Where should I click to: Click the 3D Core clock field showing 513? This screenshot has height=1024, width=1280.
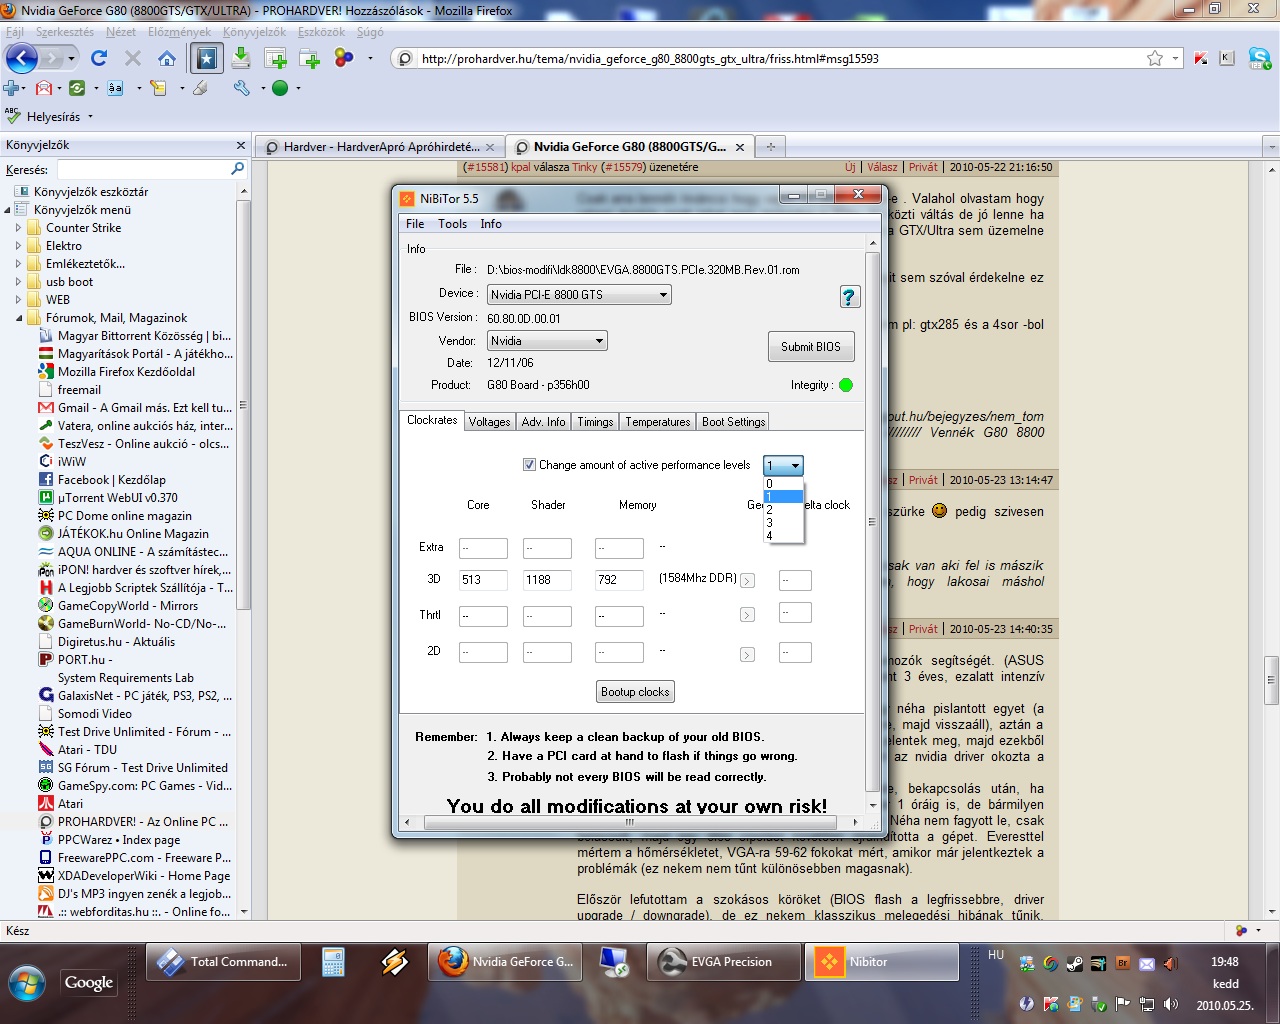click(x=483, y=580)
